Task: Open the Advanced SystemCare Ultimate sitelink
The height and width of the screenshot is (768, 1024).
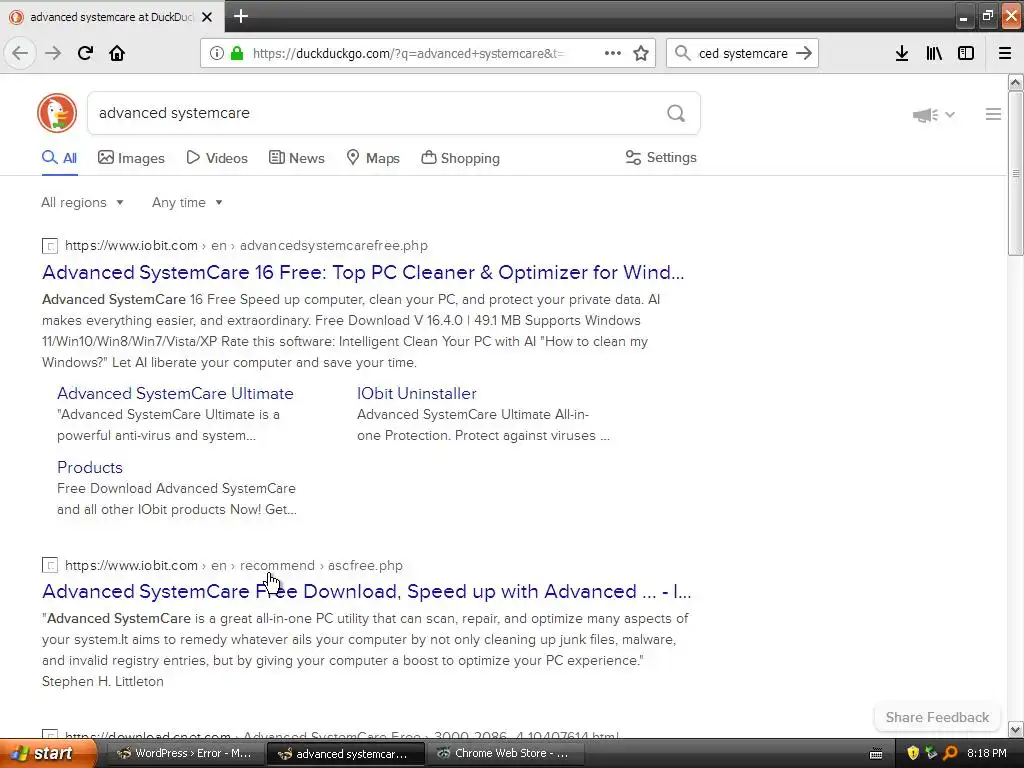Action: click(x=175, y=394)
